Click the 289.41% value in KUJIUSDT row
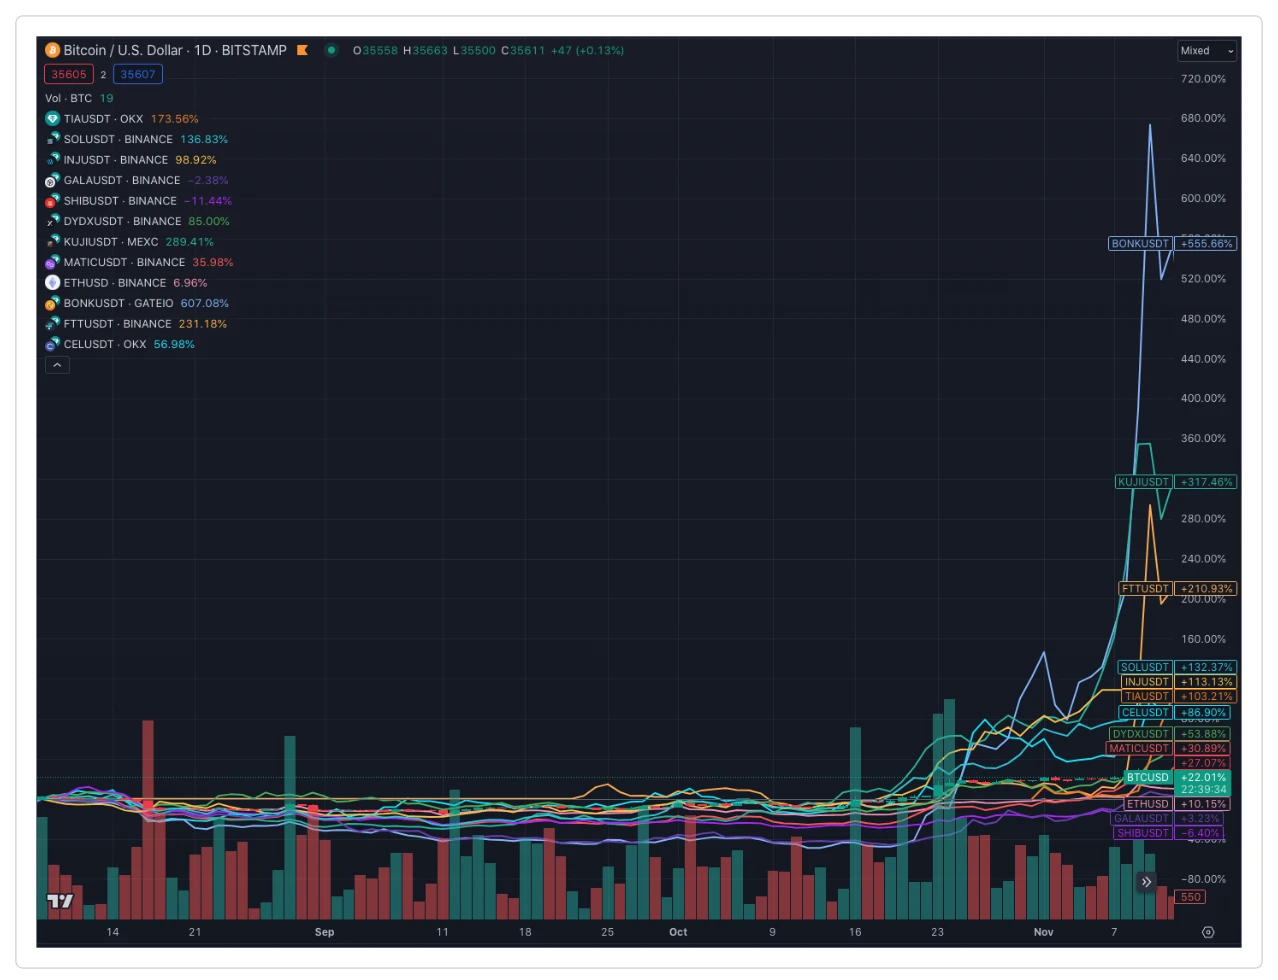The height and width of the screenshot is (980, 1278). pyautogui.click(x=190, y=242)
